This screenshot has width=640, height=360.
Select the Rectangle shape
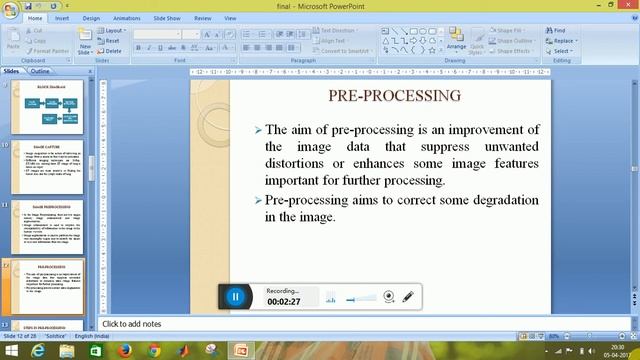pyautogui.click(x=413, y=31)
